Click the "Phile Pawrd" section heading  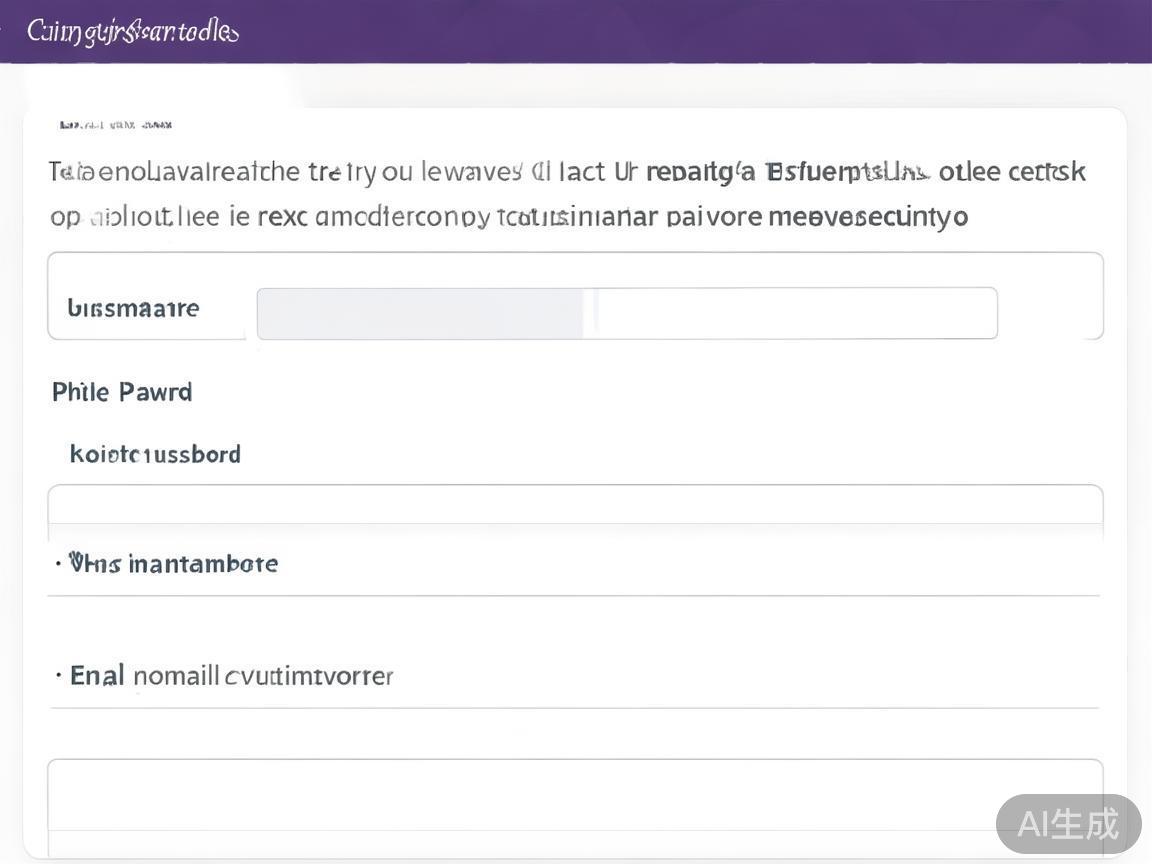(122, 391)
